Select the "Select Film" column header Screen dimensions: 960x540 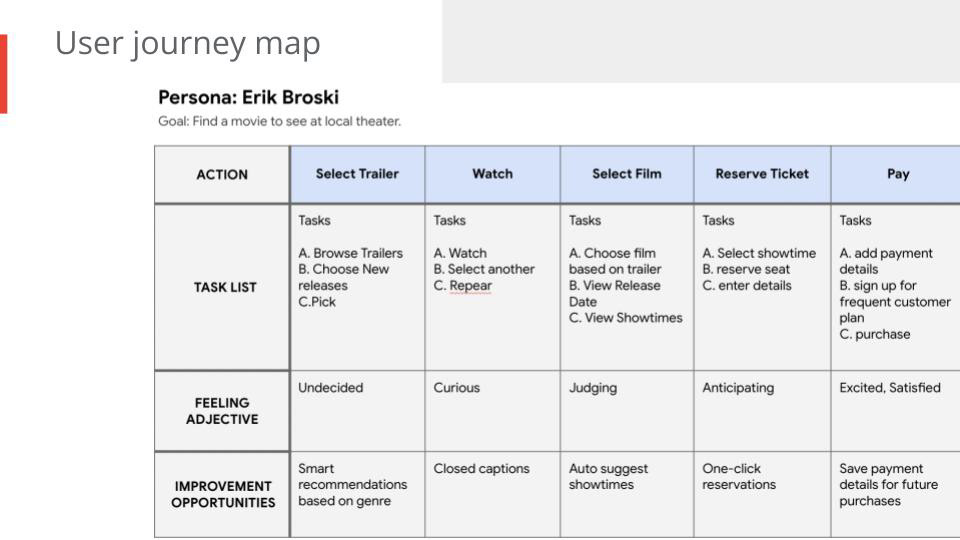627,174
